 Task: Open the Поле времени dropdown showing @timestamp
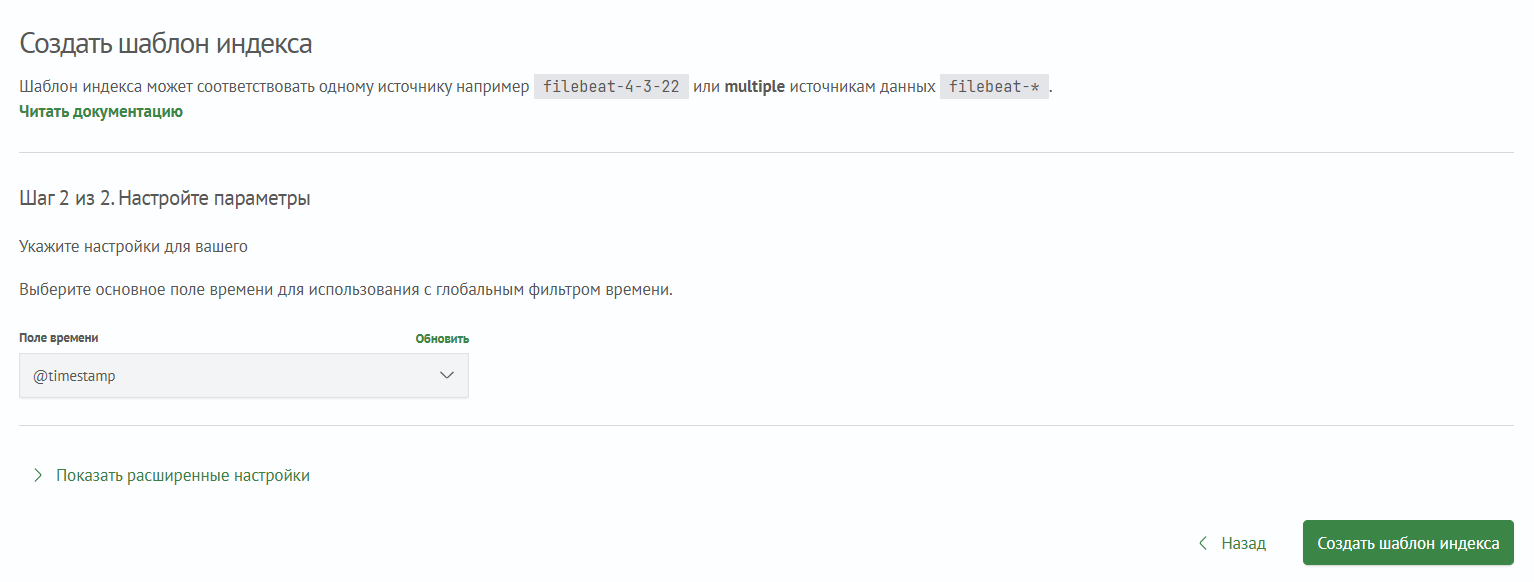click(244, 376)
